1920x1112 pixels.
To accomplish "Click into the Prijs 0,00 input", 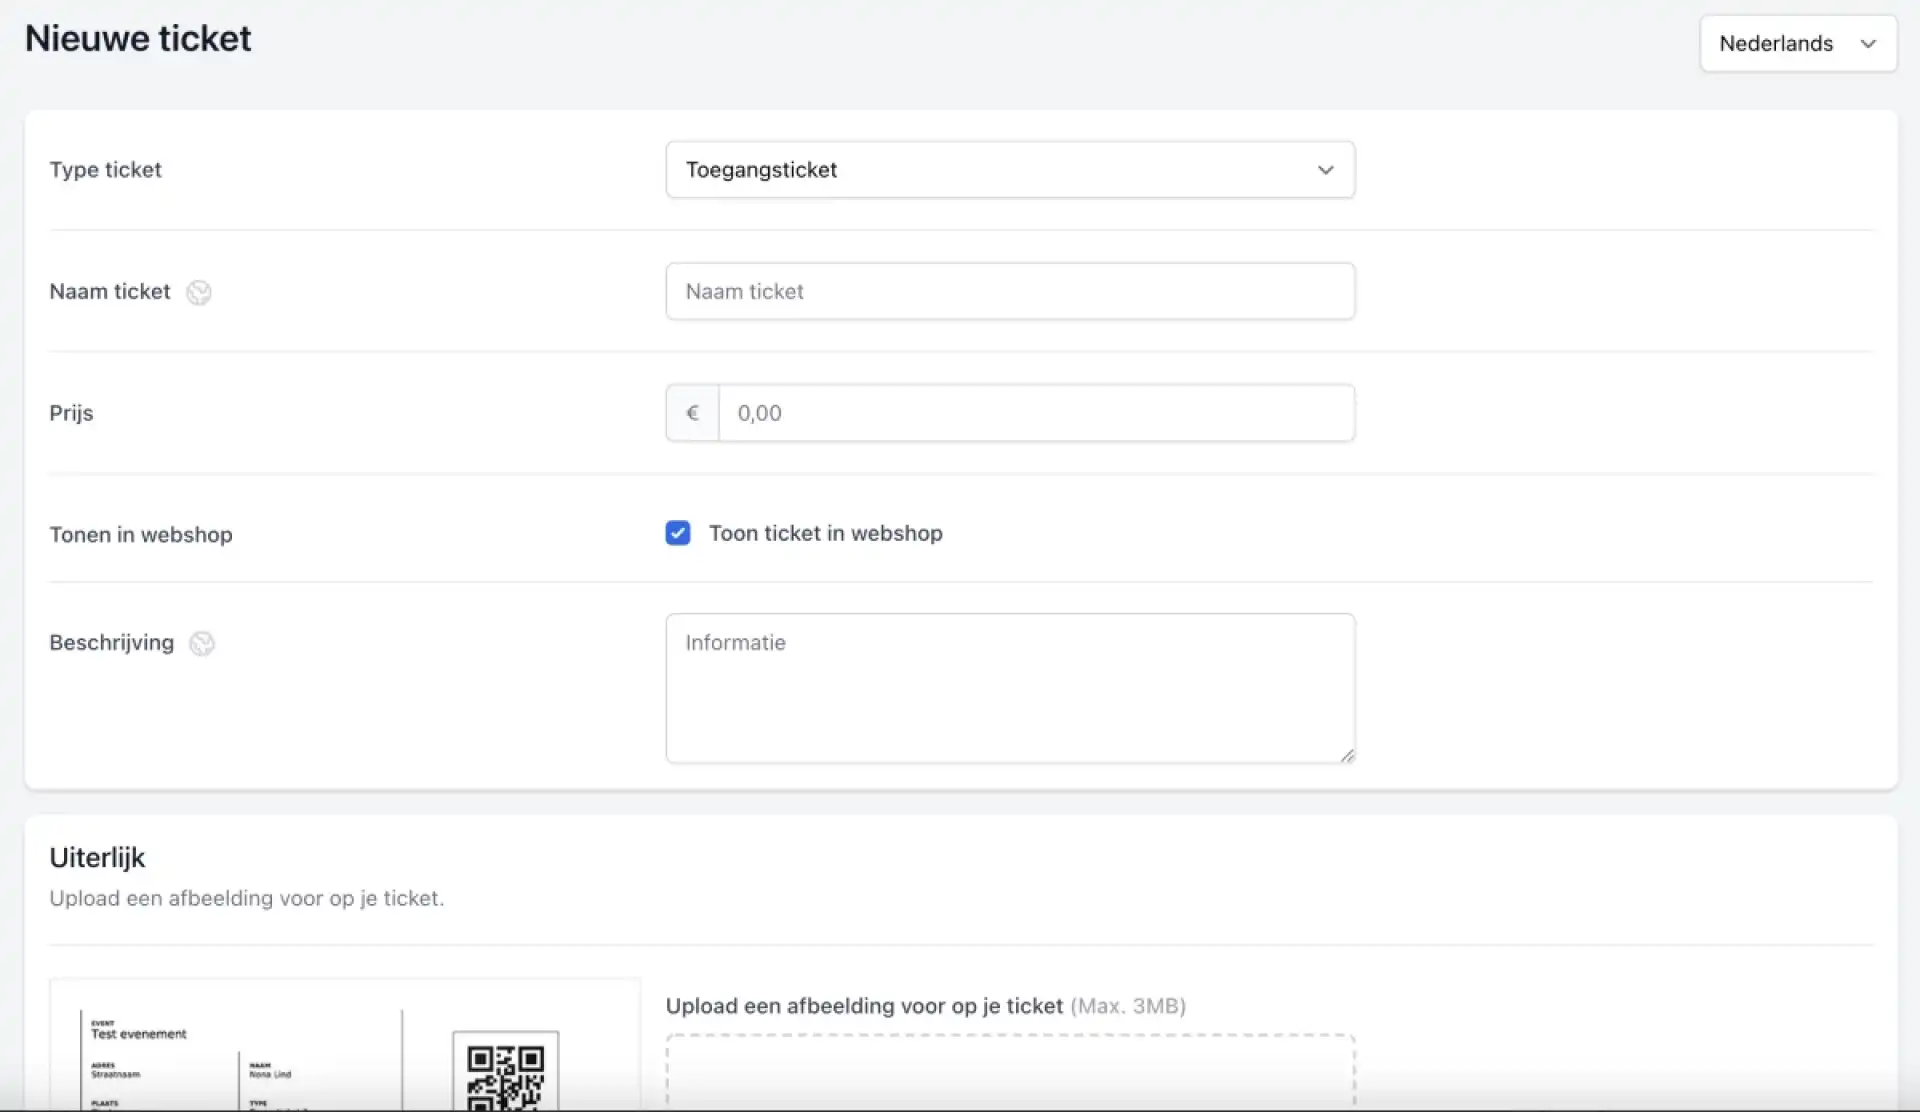I will tap(1035, 413).
